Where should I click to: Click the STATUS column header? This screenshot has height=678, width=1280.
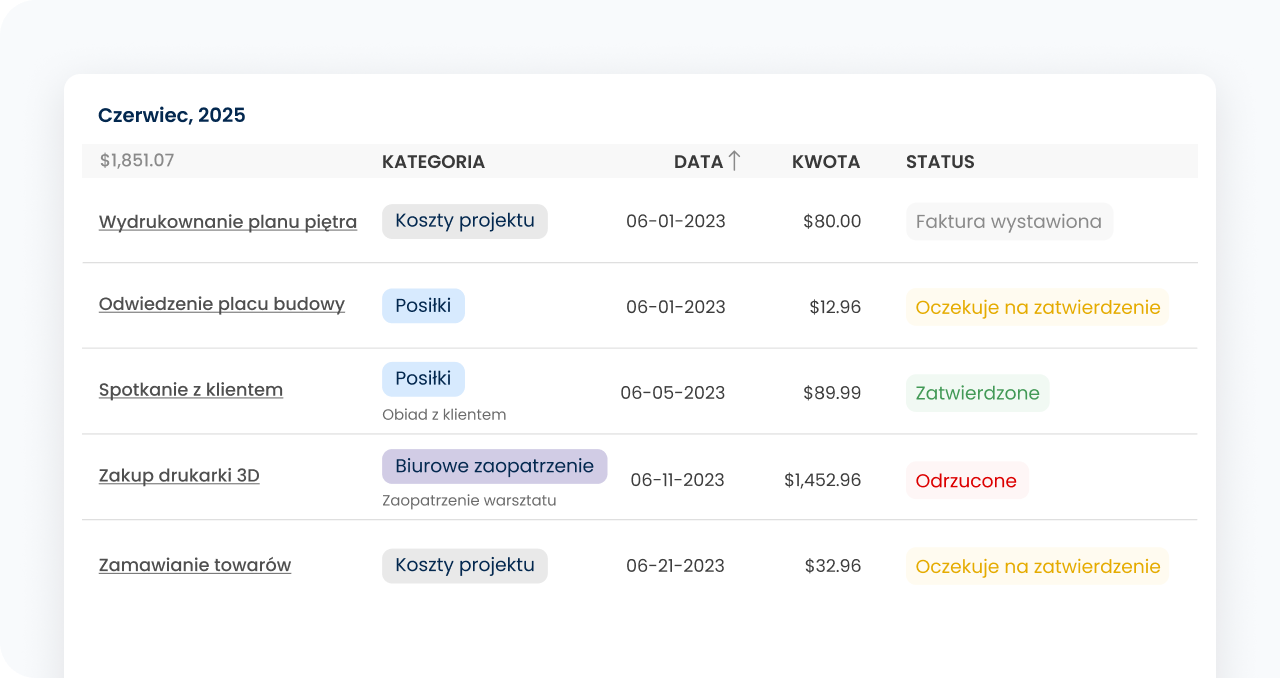tap(939, 162)
